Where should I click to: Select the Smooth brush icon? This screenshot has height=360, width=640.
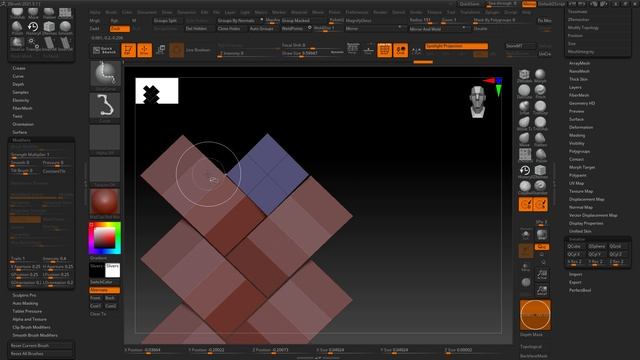[65, 28]
